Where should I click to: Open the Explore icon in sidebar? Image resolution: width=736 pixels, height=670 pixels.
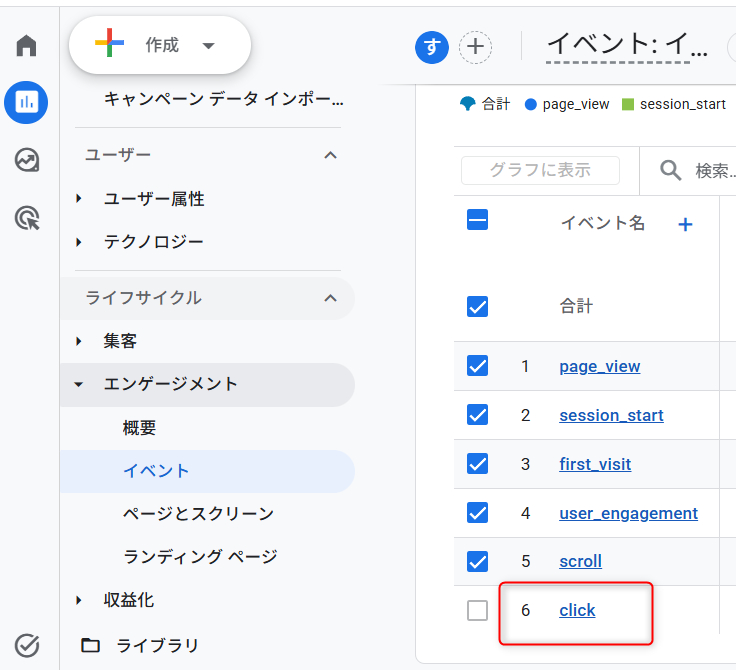click(x=27, y=160)
